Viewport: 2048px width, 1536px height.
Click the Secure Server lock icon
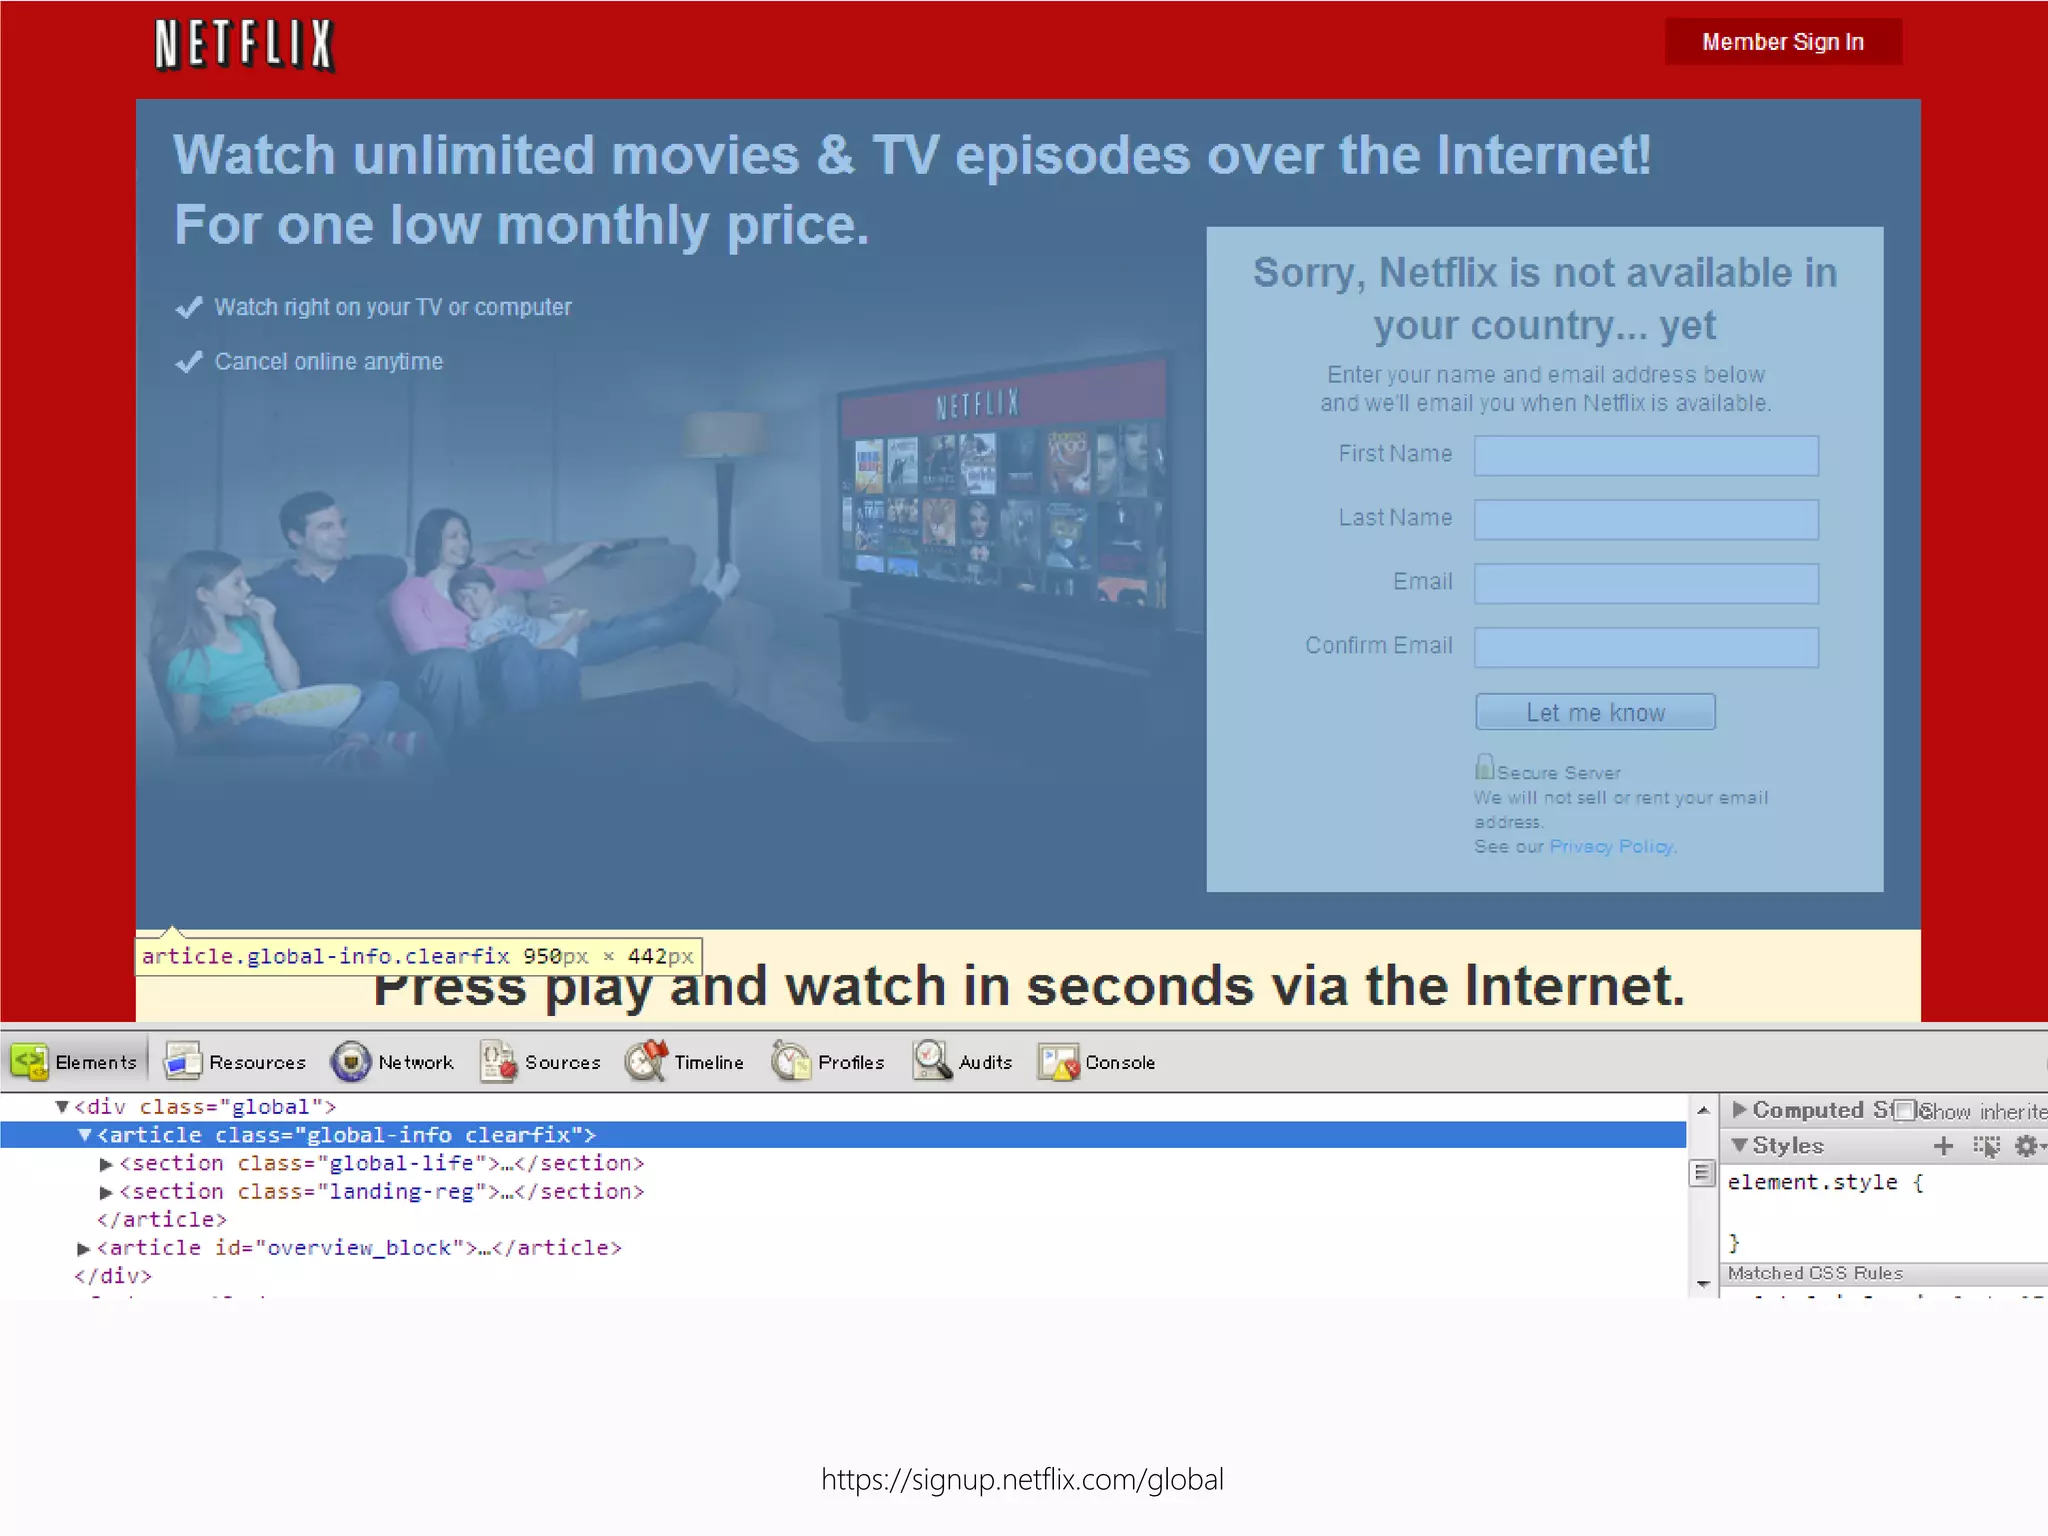click(1484, 767)
